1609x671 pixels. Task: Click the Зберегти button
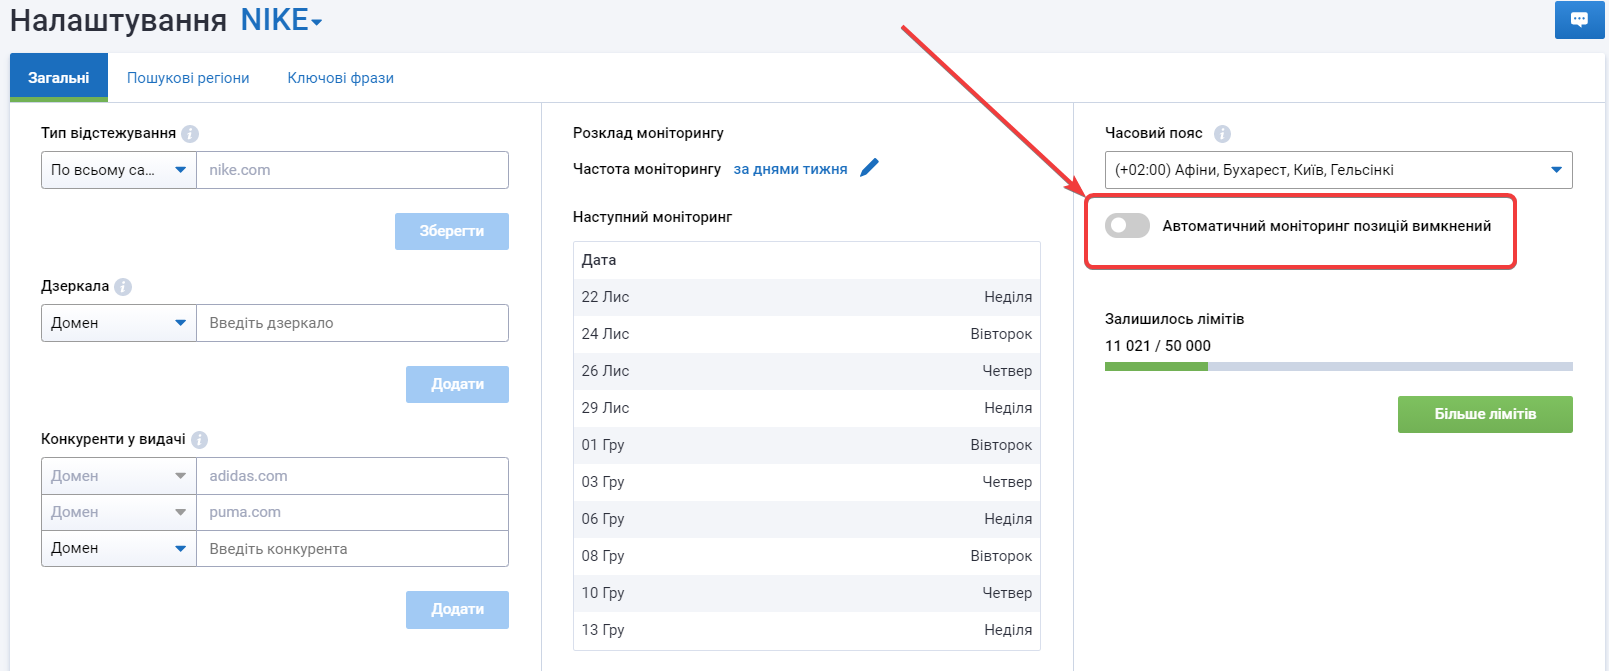click(x=451, y=231)
